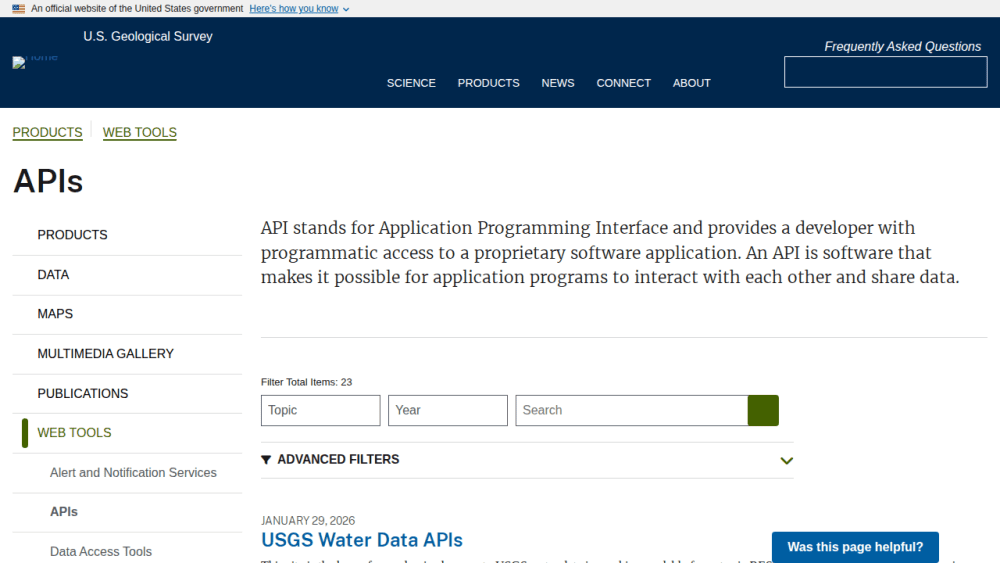Open the ABOUT menu

tap(691, 84)
